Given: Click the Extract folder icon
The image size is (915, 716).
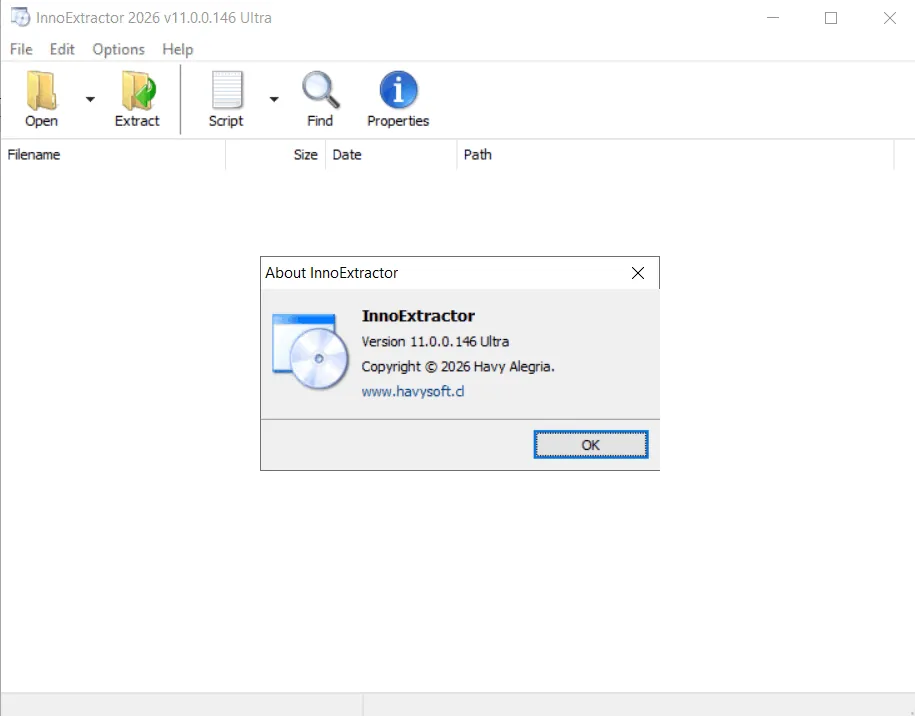Looking at the screenshot, I should pos(138,90).
